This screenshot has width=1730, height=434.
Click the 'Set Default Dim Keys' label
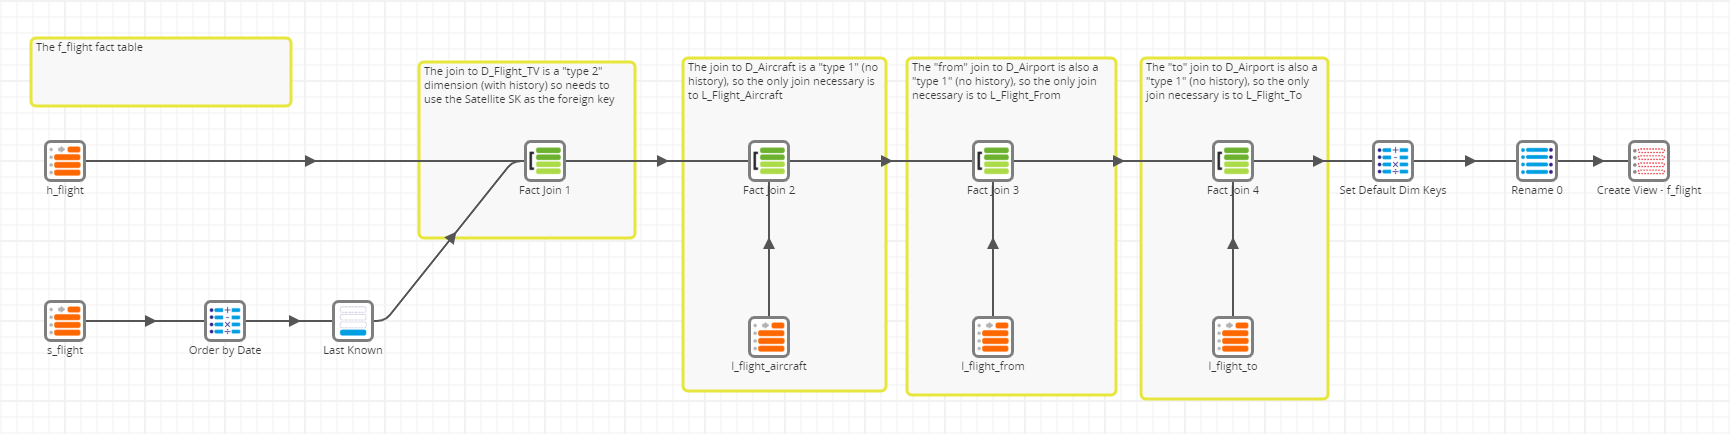point(1393,190)
